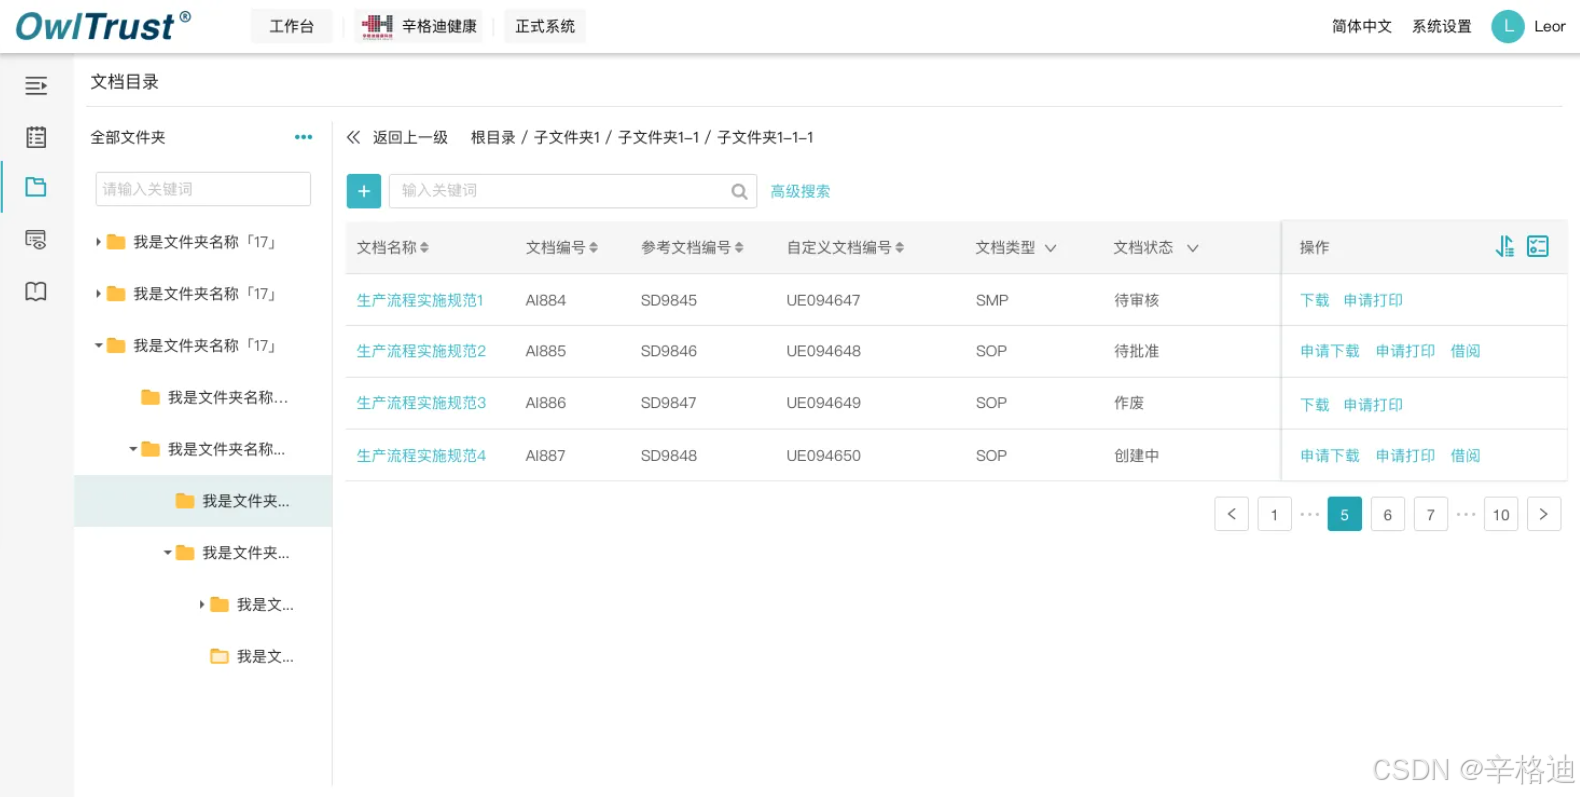Sort by 文档名称 column
The height and width of the screenshot is (797, 1580).
point(424,247)
